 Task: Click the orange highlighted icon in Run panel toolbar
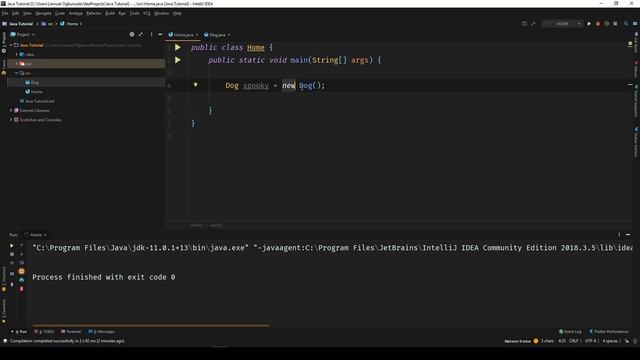pos(22,271)
